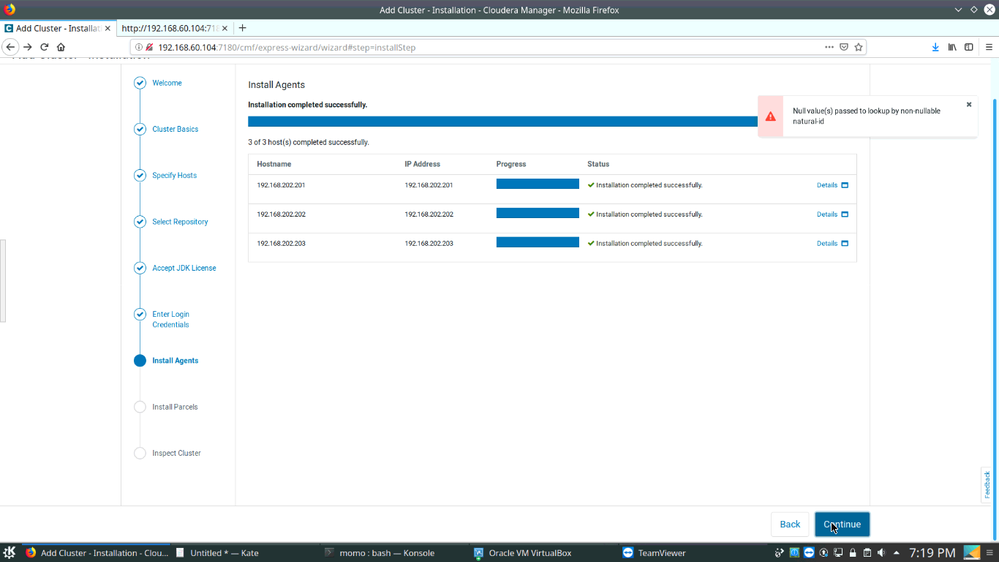This screenshot has height=562, width=999.
Task: Click the Install Agents filled step circle
Action: 140,361
